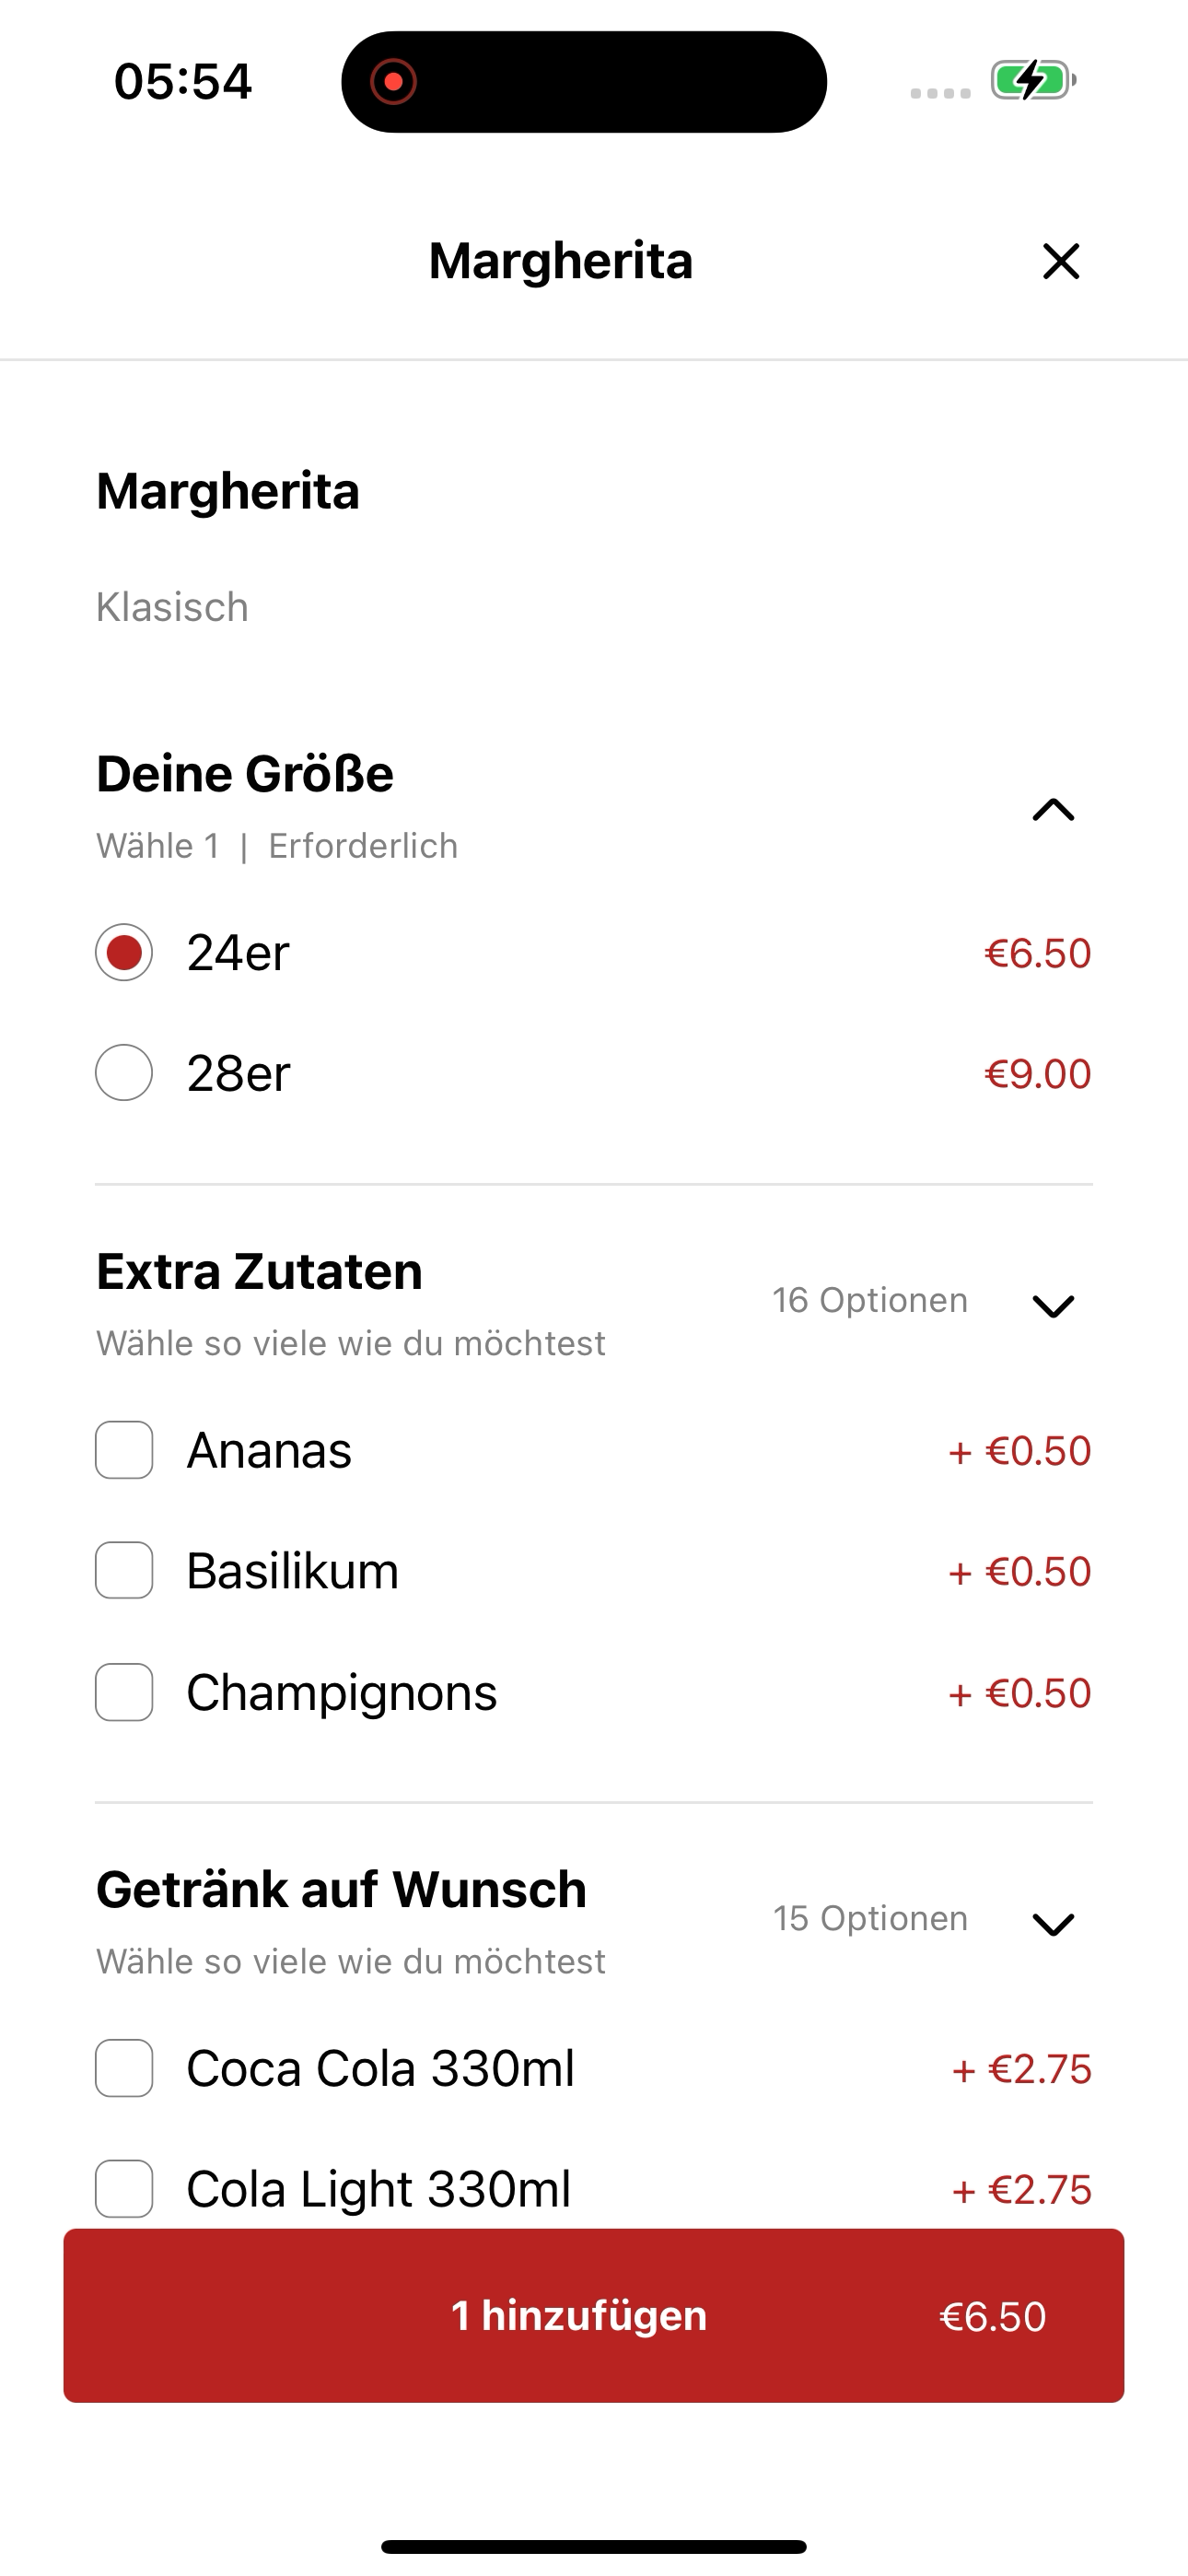Tap the battery charging icon in the status bar
Viewport: 1188px width, 2576px height.
pyautogui.click(x=1033, y=80)
